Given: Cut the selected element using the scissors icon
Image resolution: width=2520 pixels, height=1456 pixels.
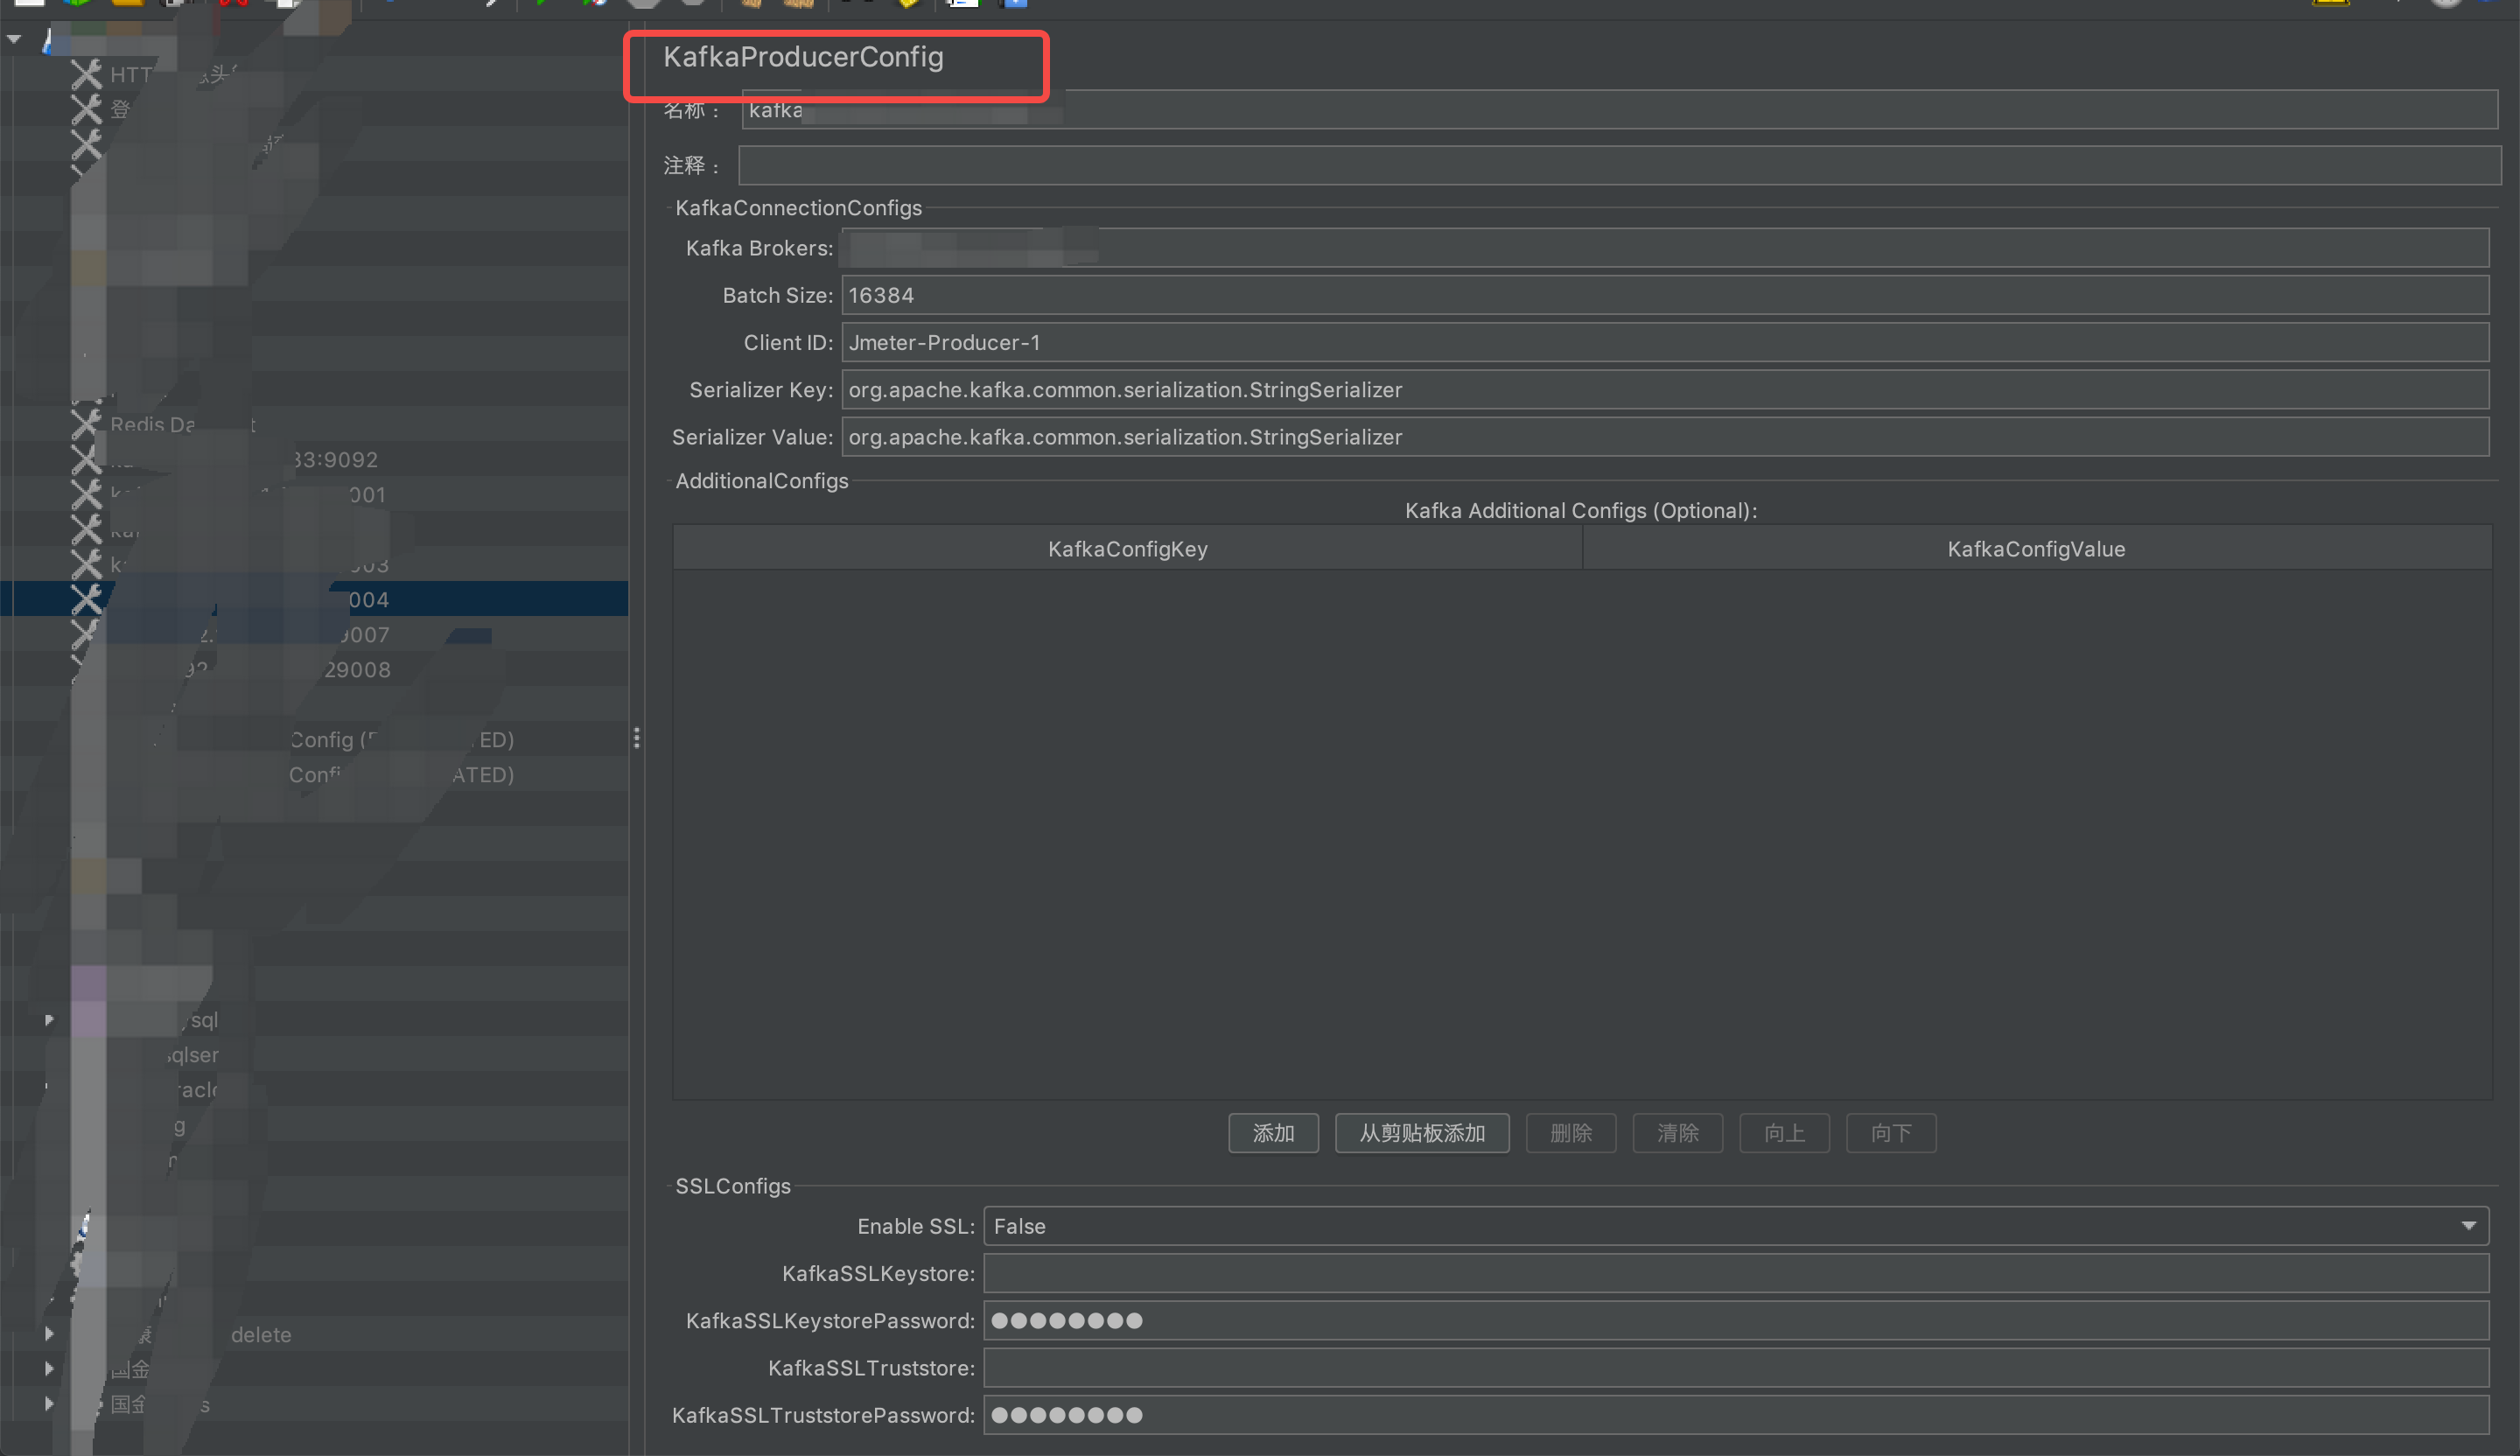Looking at the screenshot, I should 233,4.
